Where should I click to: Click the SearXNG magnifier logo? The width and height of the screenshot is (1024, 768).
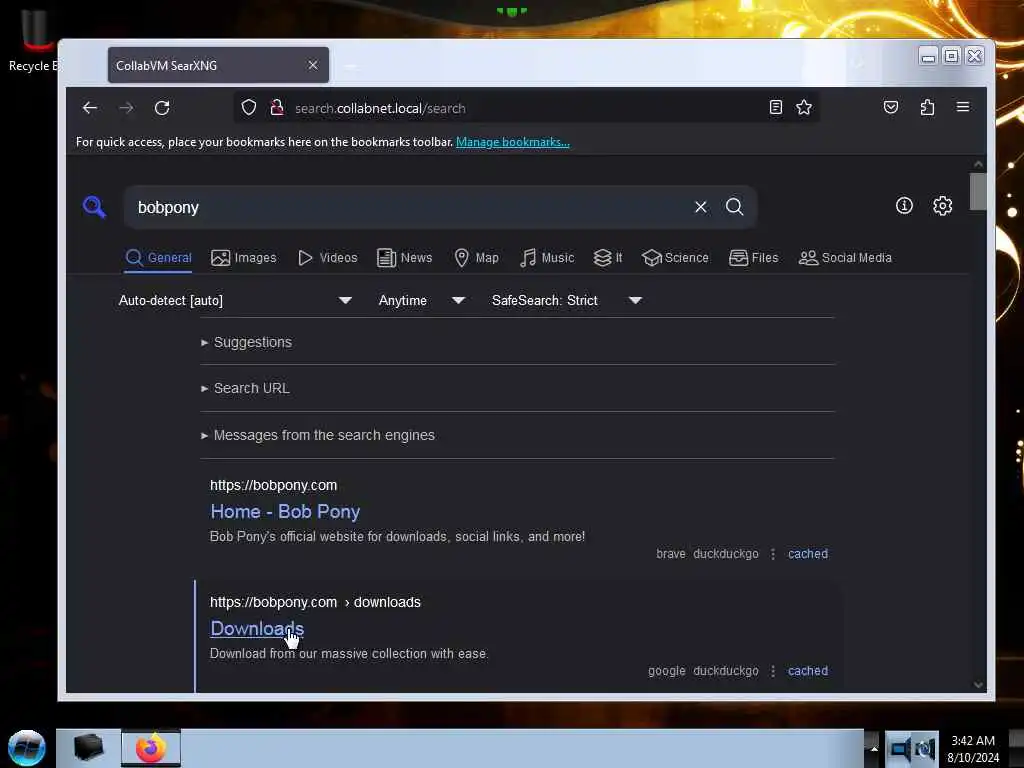pyautogui.click(x=94, y=207)
